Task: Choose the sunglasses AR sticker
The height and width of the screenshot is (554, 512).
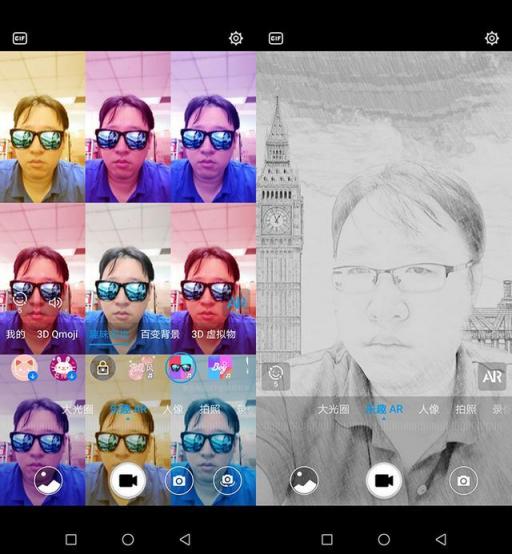Action: (x=181, y=368)
